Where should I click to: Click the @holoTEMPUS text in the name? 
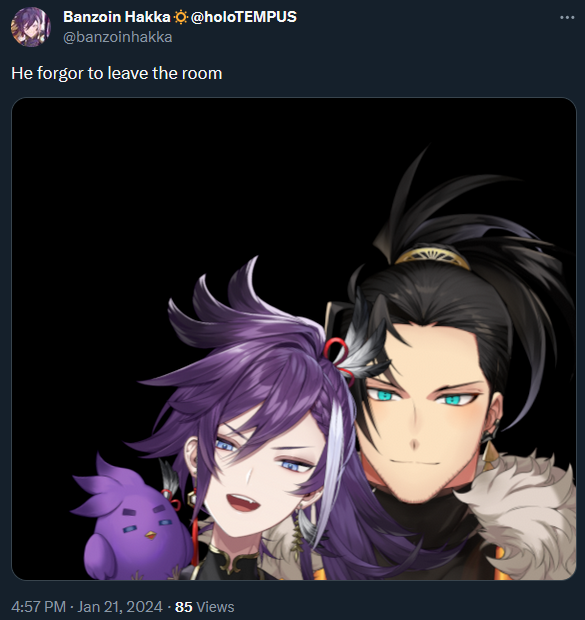pos(244,17)
